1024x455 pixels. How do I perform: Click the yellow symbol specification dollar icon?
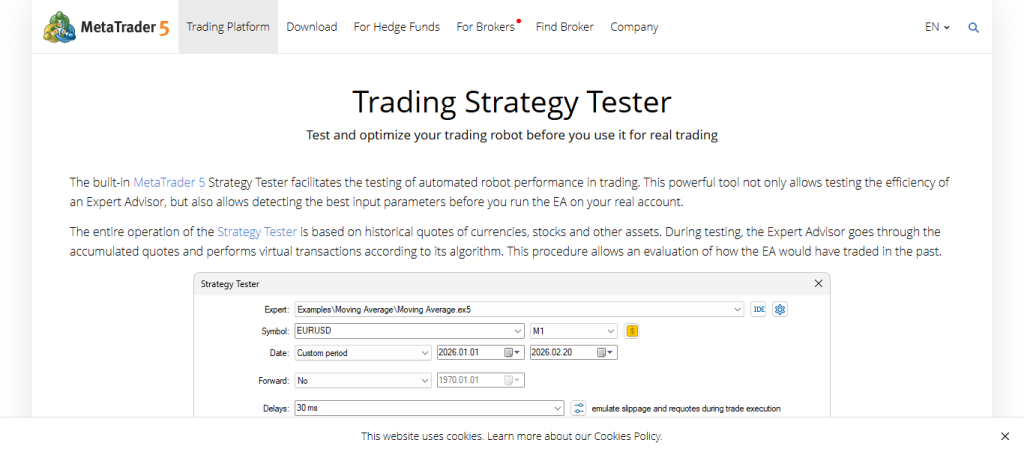[632, 331]
